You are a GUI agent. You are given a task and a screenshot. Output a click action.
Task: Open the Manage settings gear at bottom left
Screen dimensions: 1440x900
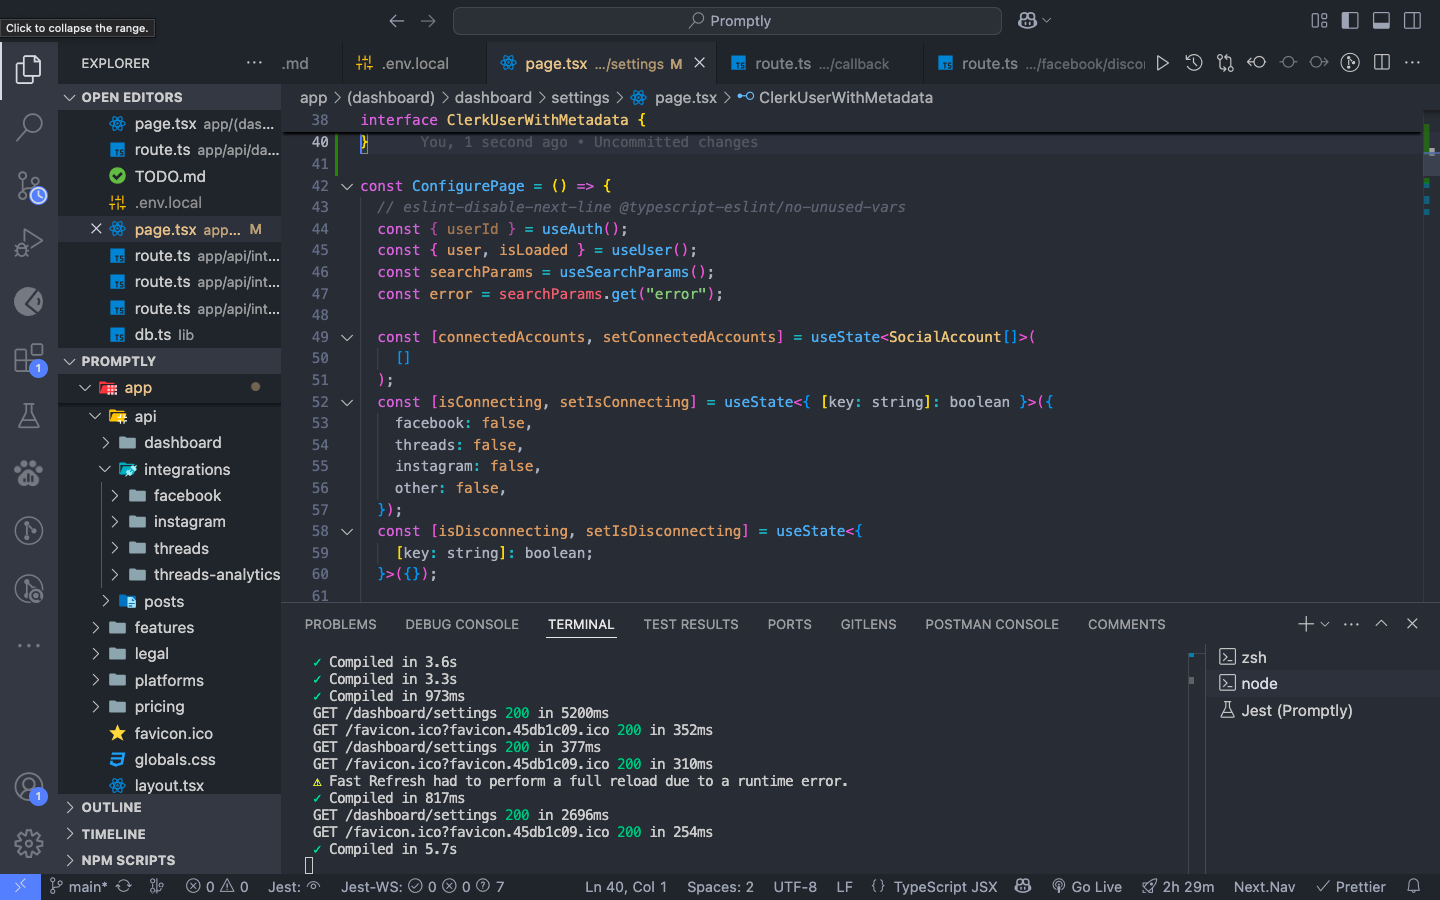29,844
